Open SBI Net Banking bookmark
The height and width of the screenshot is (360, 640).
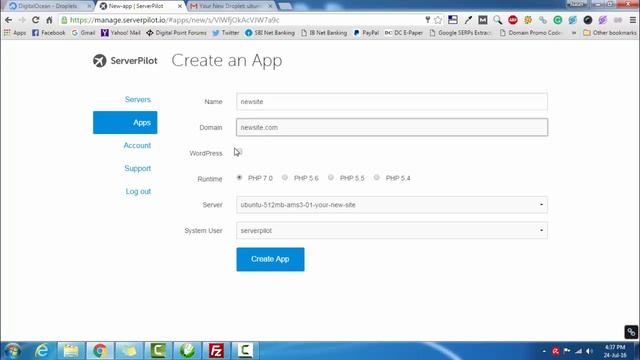click(x=270, y=33)
